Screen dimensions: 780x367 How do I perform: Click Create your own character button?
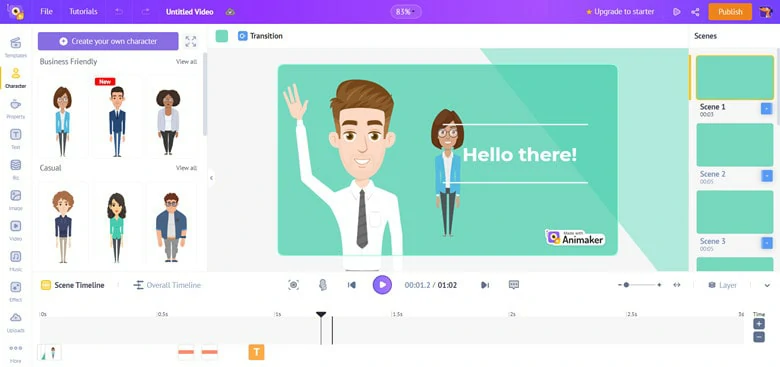tap(108, 41)
